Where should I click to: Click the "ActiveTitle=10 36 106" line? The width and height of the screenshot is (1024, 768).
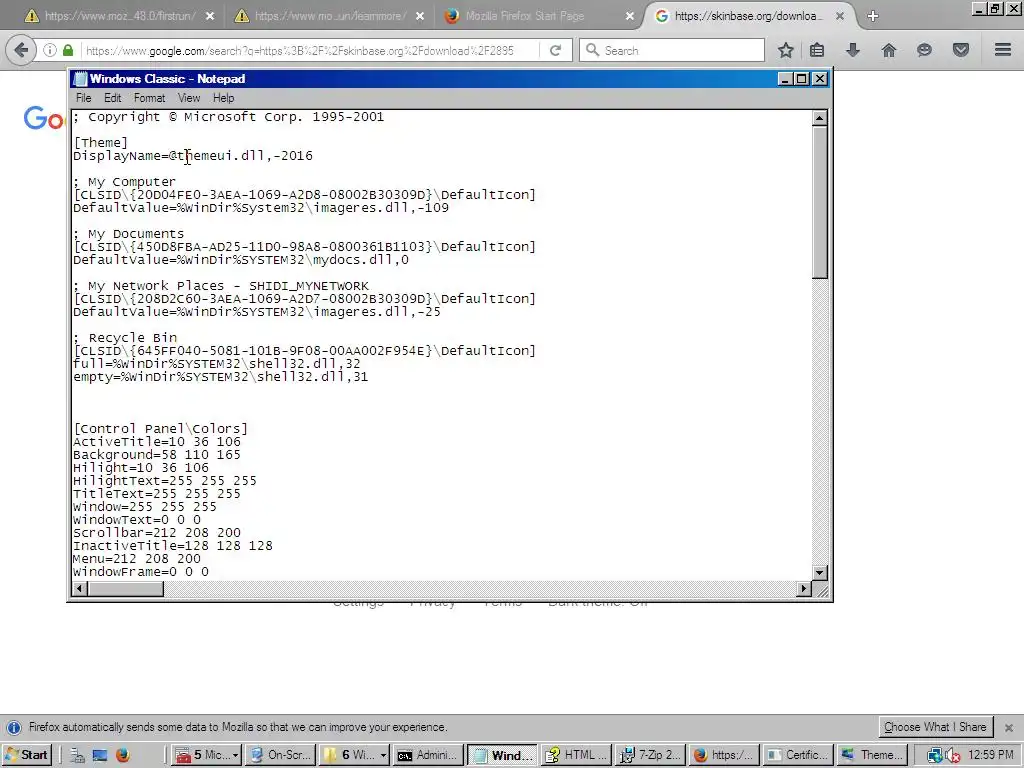pyautogui.click(x=157, y=441)
